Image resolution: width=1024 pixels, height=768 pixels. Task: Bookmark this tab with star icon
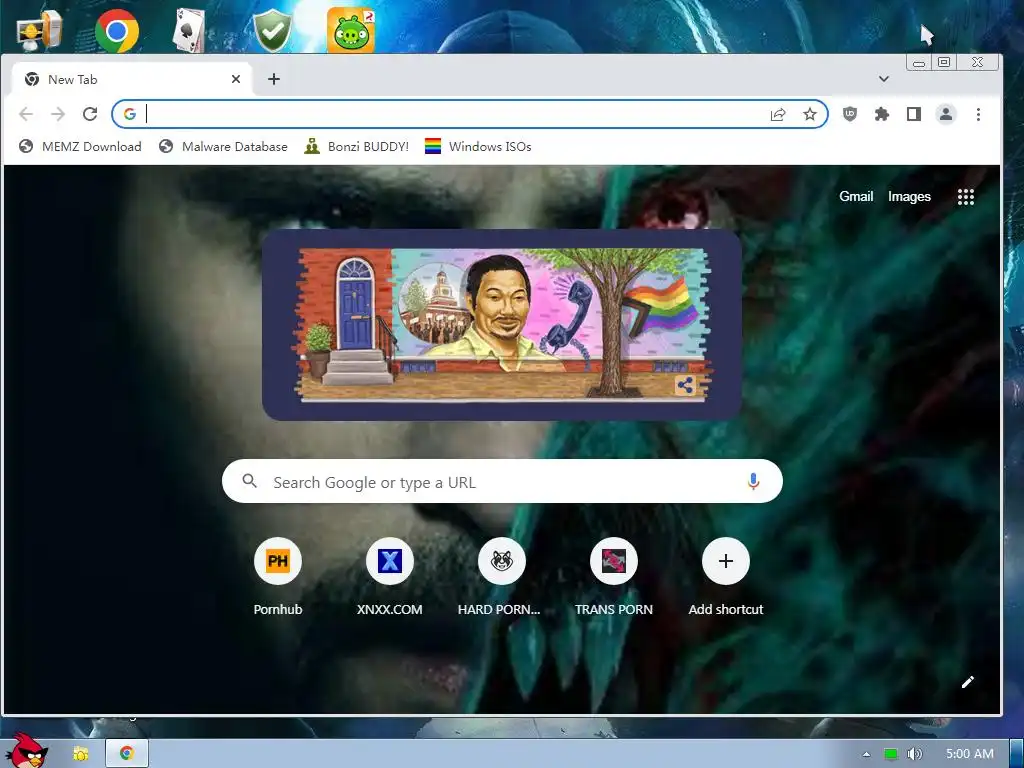pyautogui.click(x=810, y=114)
